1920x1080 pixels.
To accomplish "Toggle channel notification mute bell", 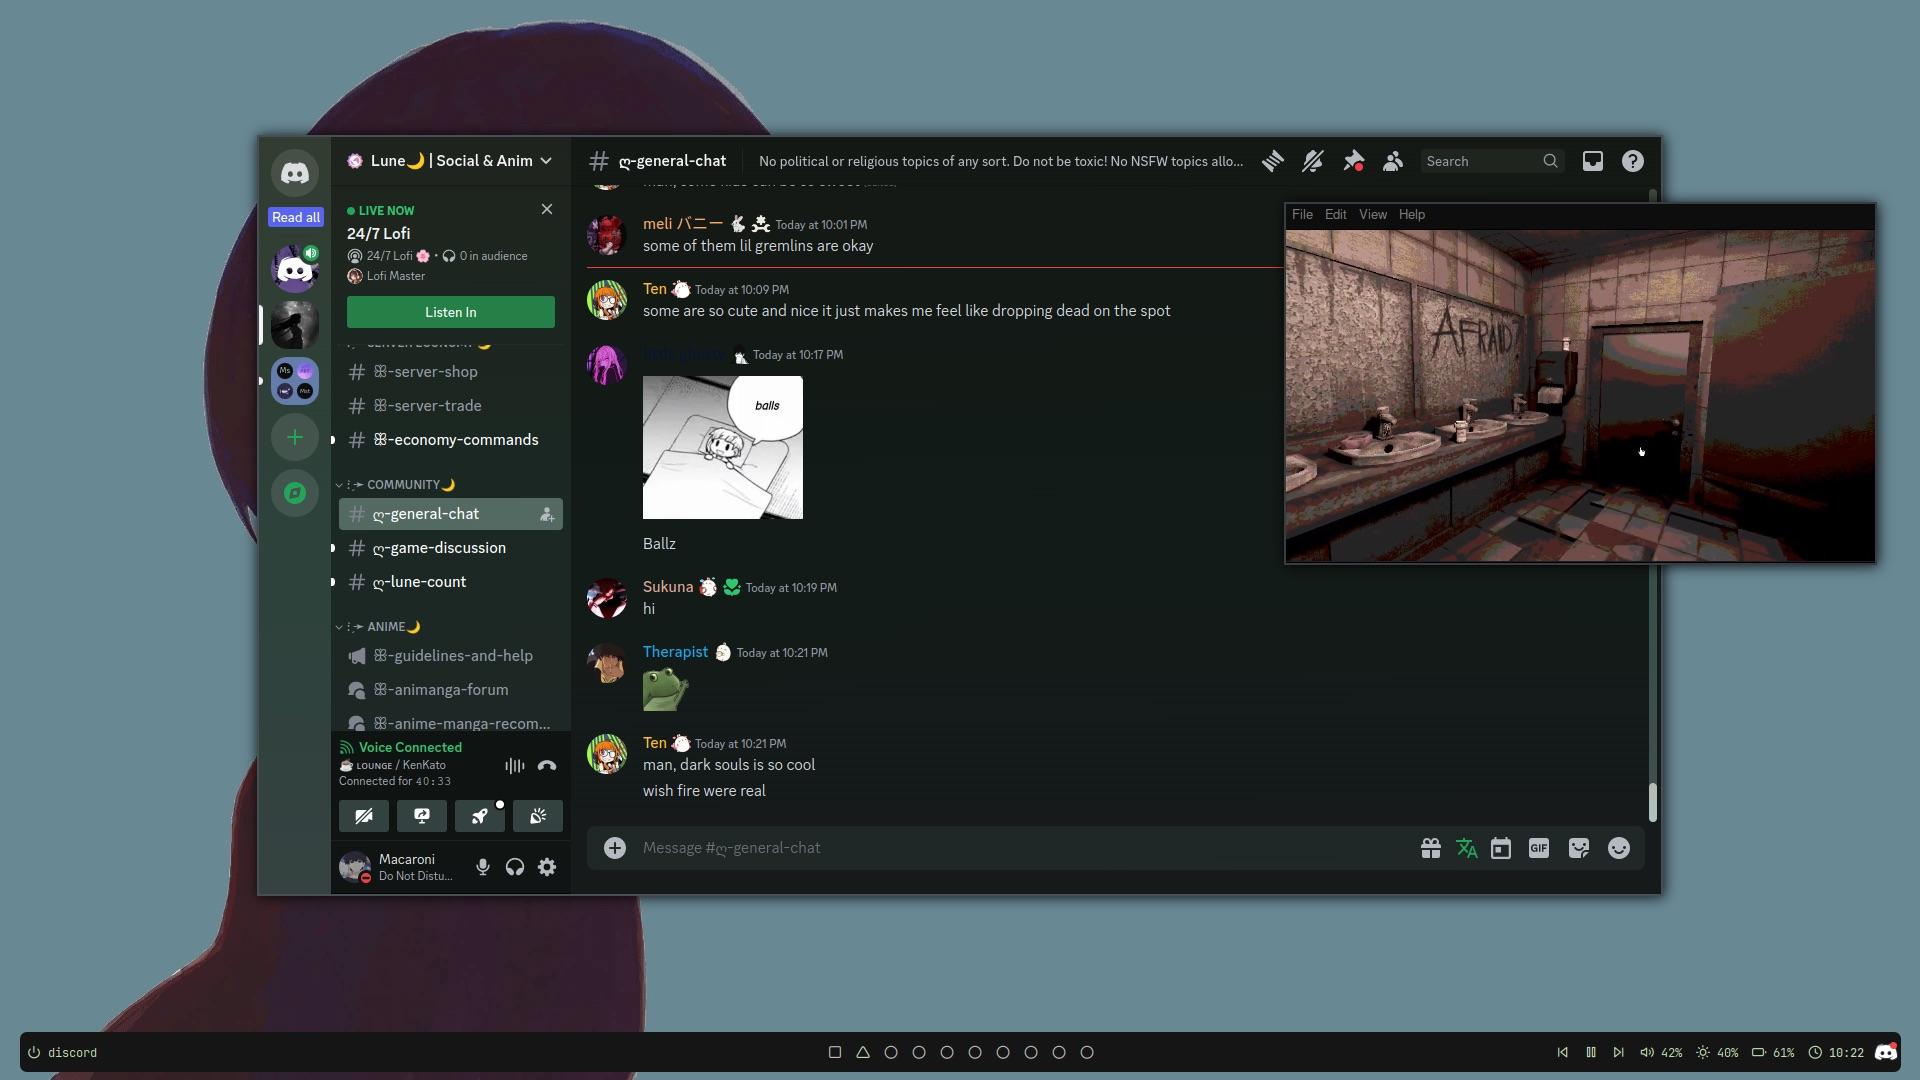I will (1313, 161).
